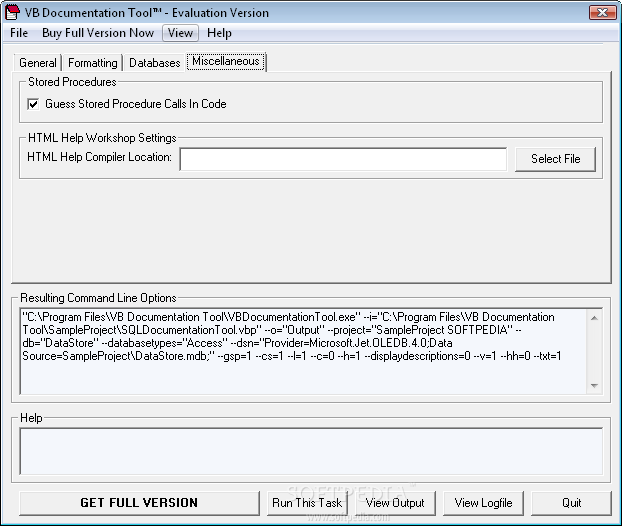Click the GET FULL VERSION button

[139, 503]
